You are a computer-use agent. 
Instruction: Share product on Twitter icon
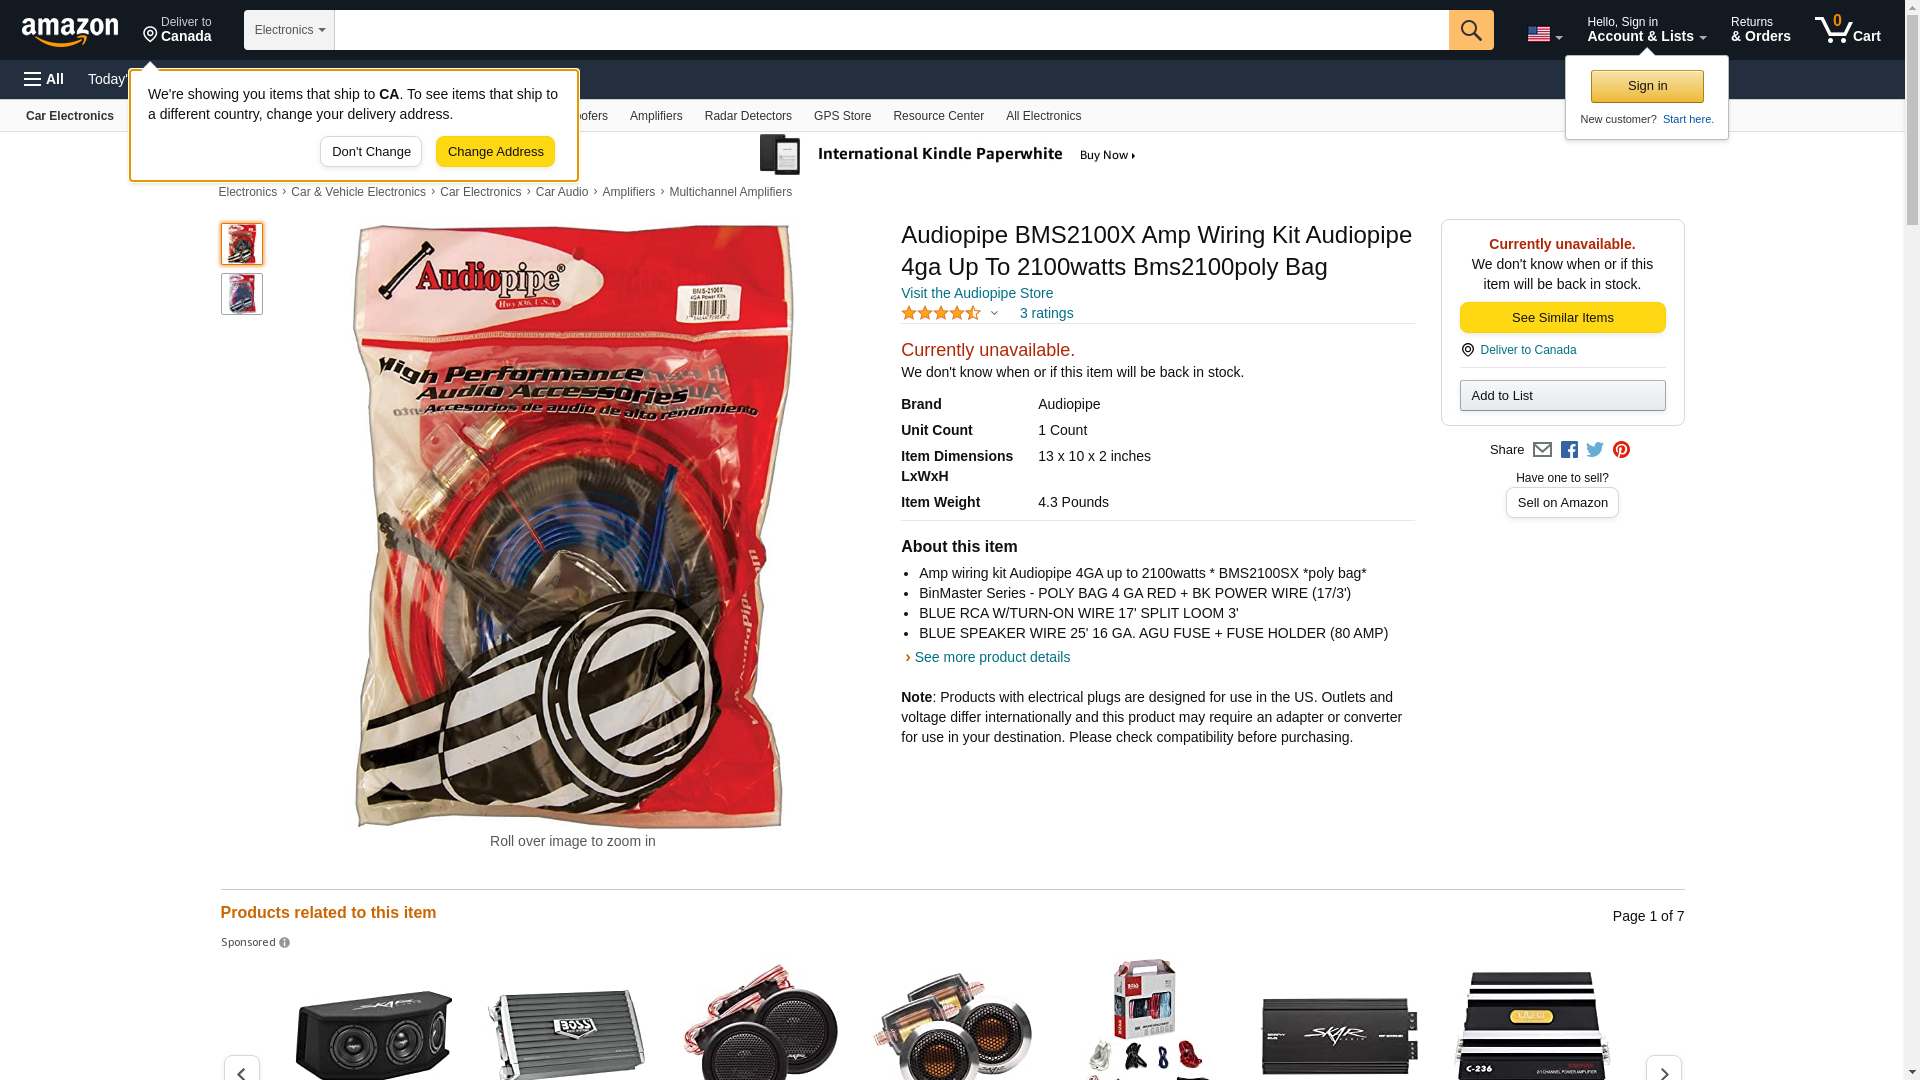tap(1595, 450)
